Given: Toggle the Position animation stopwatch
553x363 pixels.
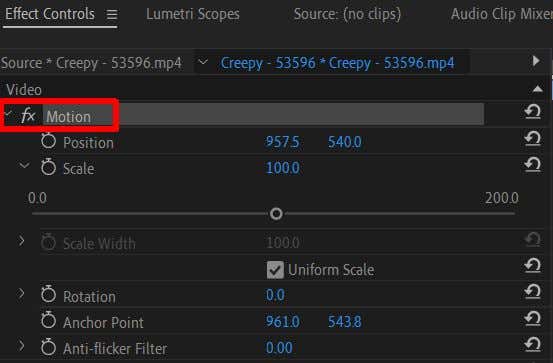Looking at the screenshot, I should pos(48,141).
